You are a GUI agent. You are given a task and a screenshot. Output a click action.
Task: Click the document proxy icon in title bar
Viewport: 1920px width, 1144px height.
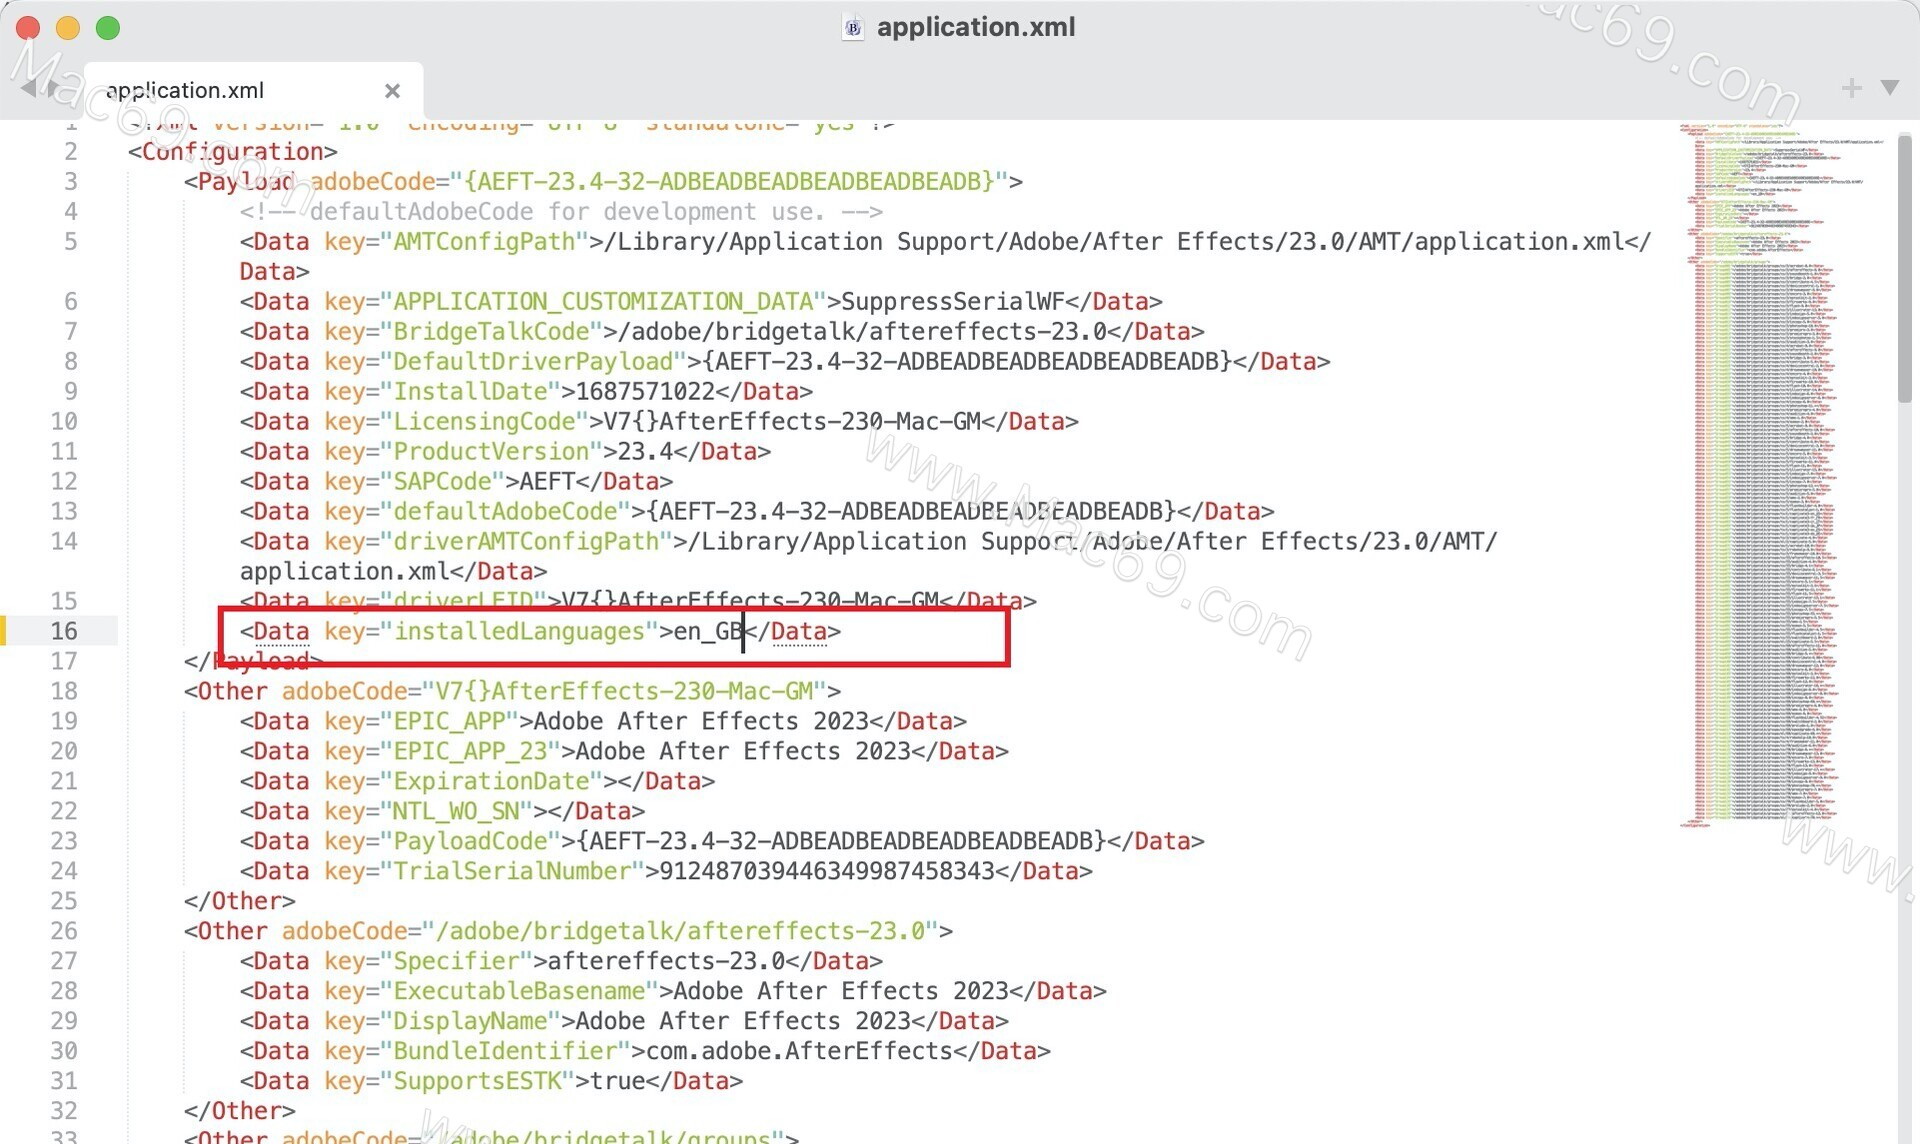[x=853, y=28]
